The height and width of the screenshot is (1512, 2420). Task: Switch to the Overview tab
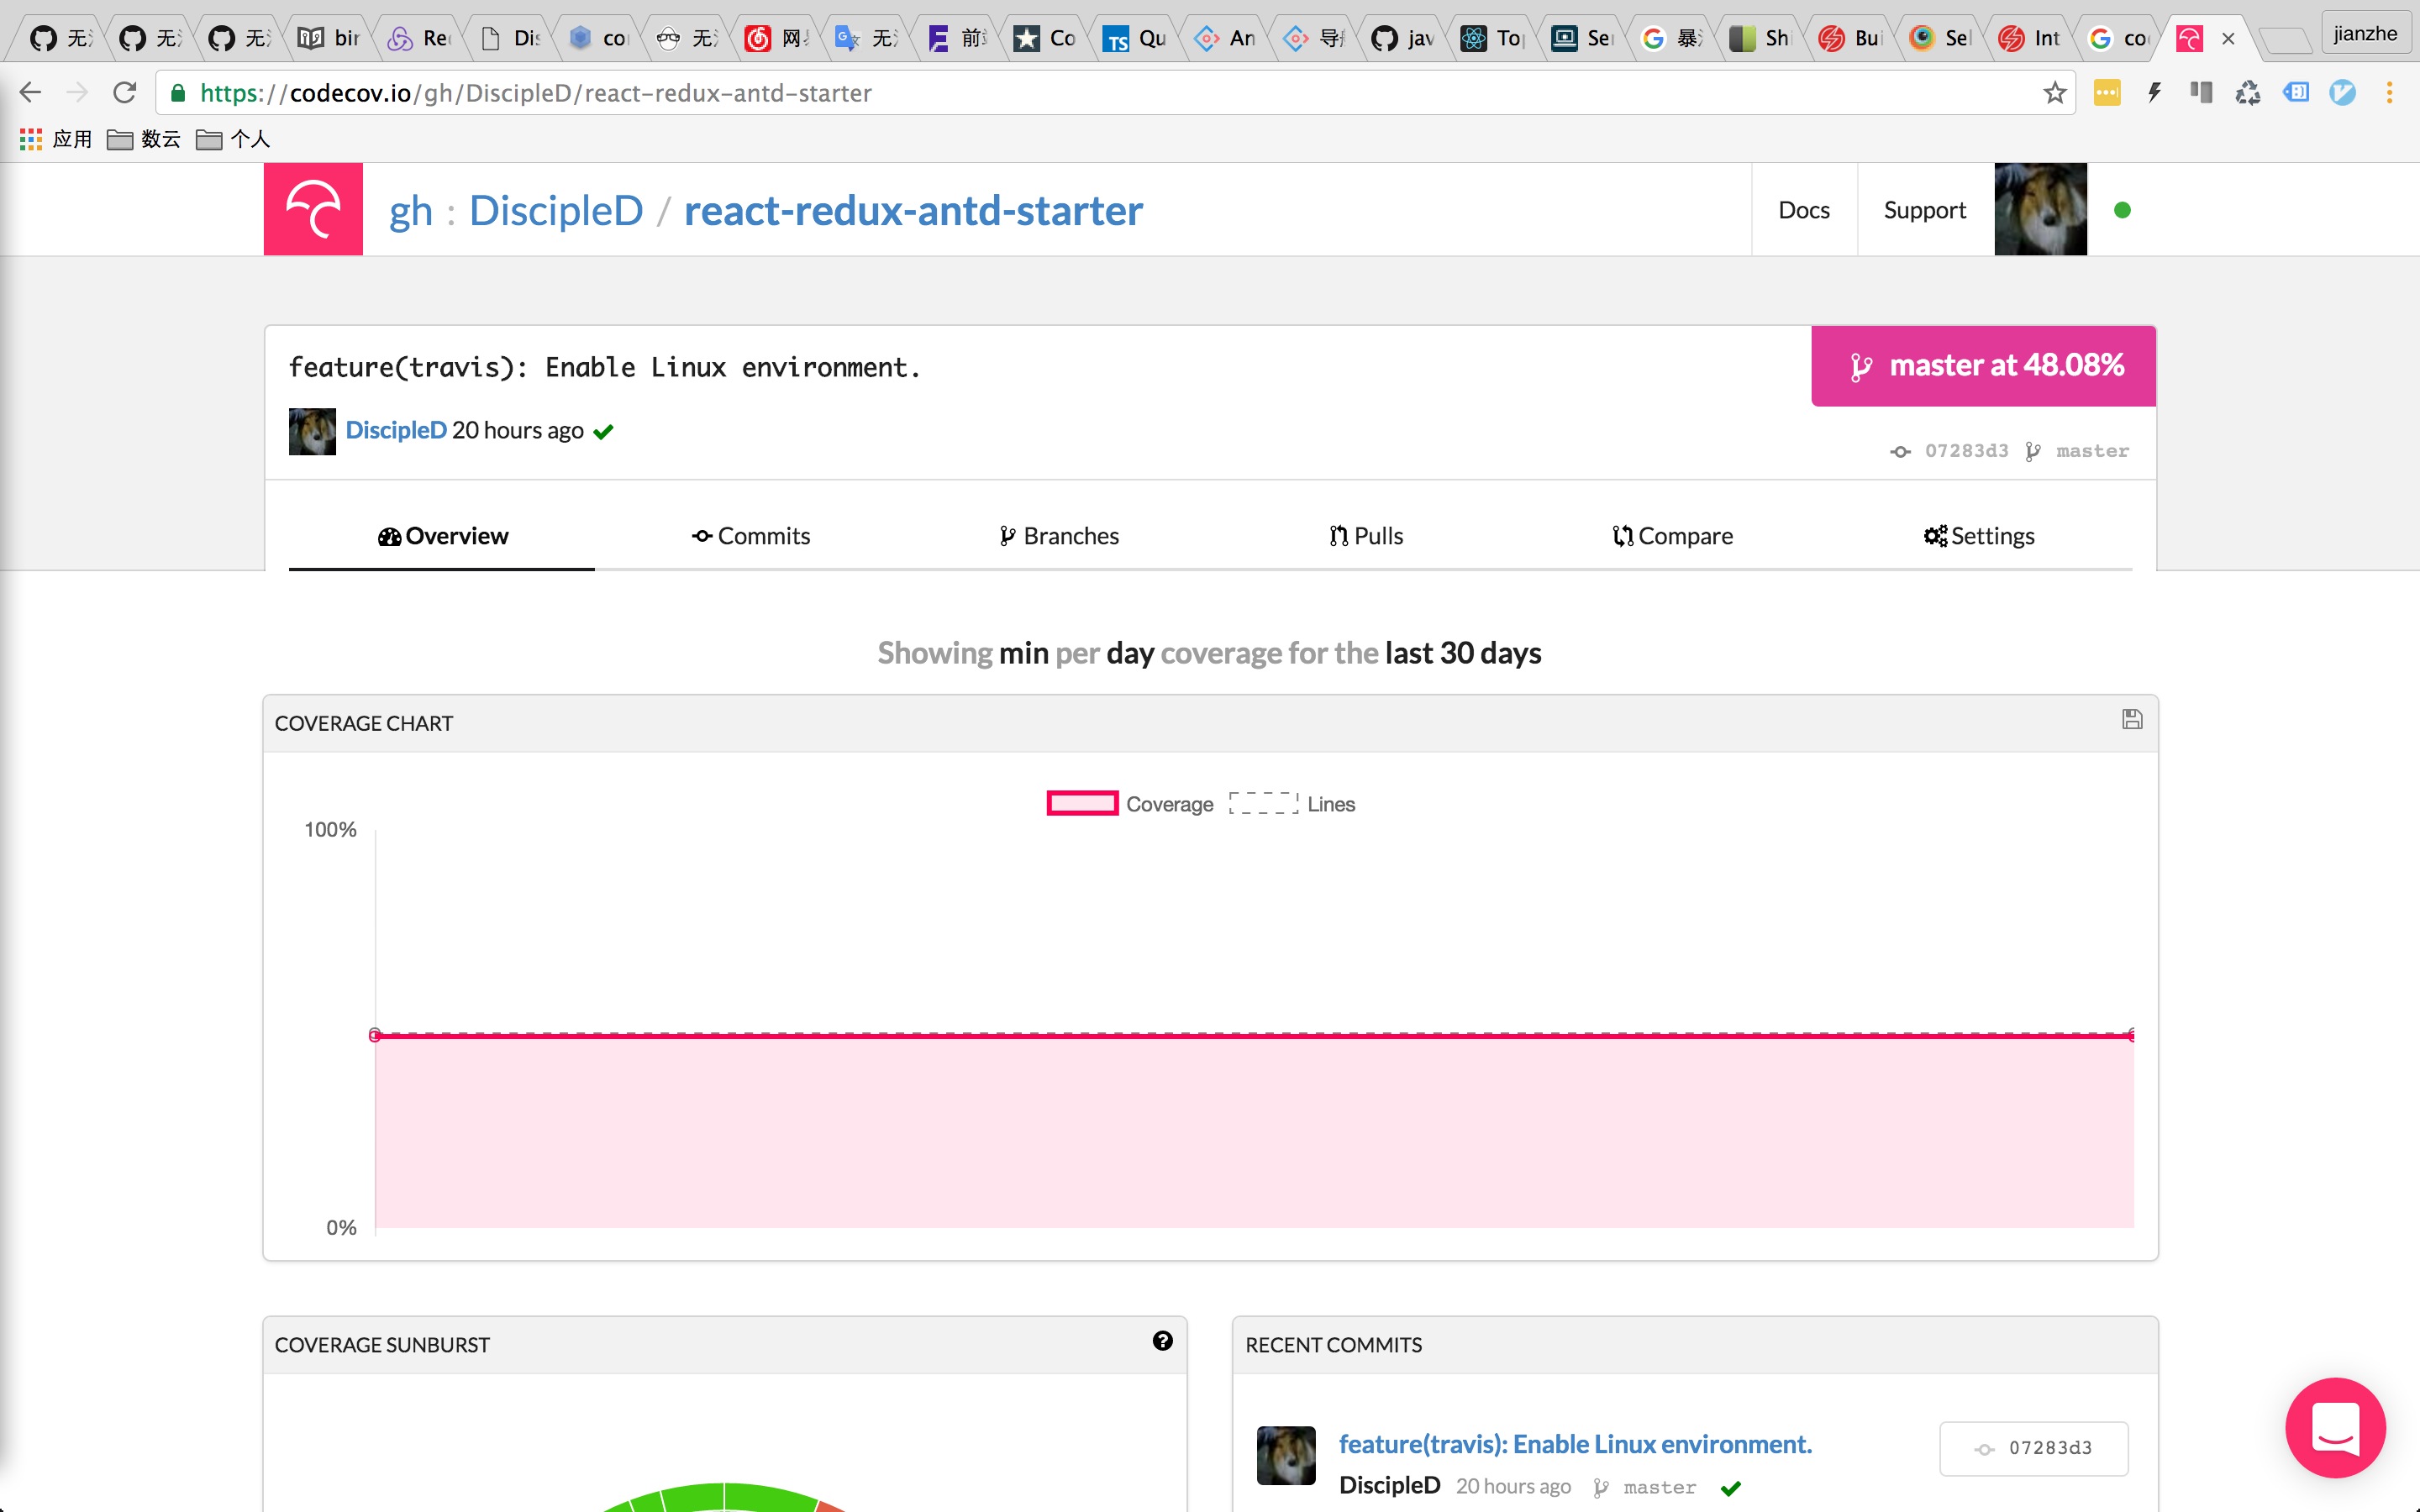(x=442, y=536)
